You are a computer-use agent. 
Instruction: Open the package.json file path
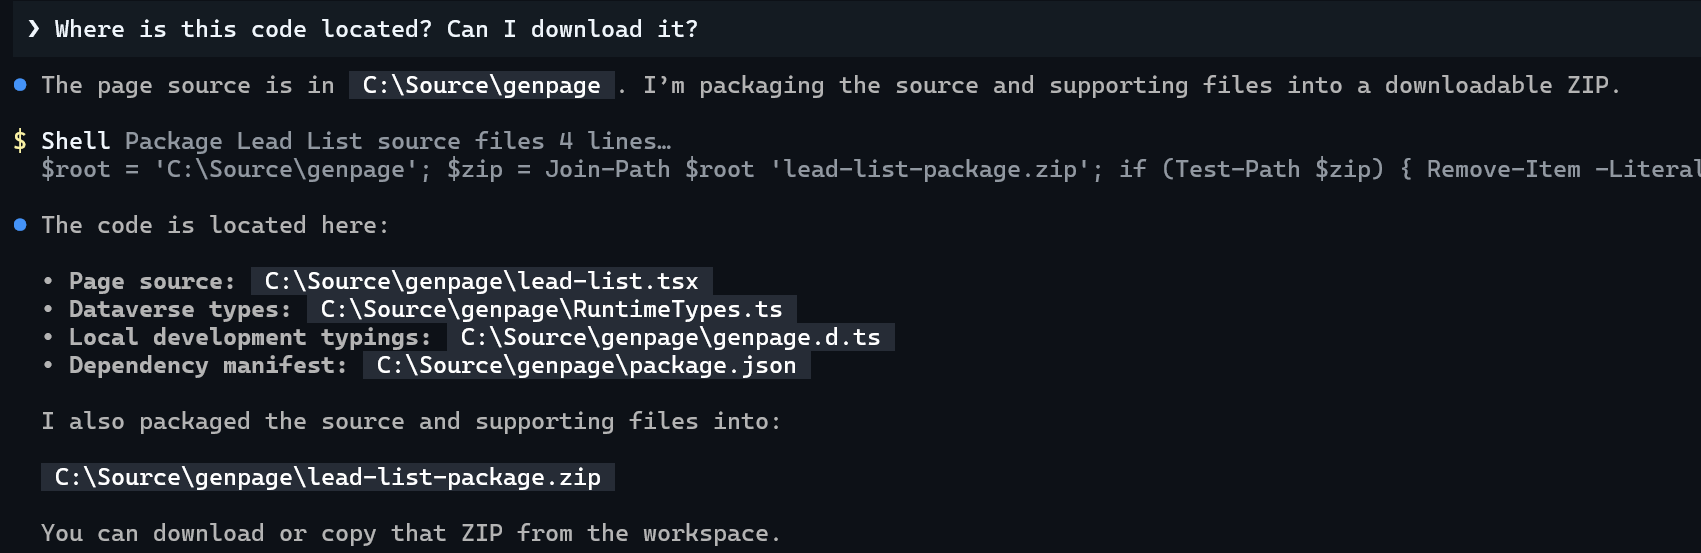[x=586, y=365]
